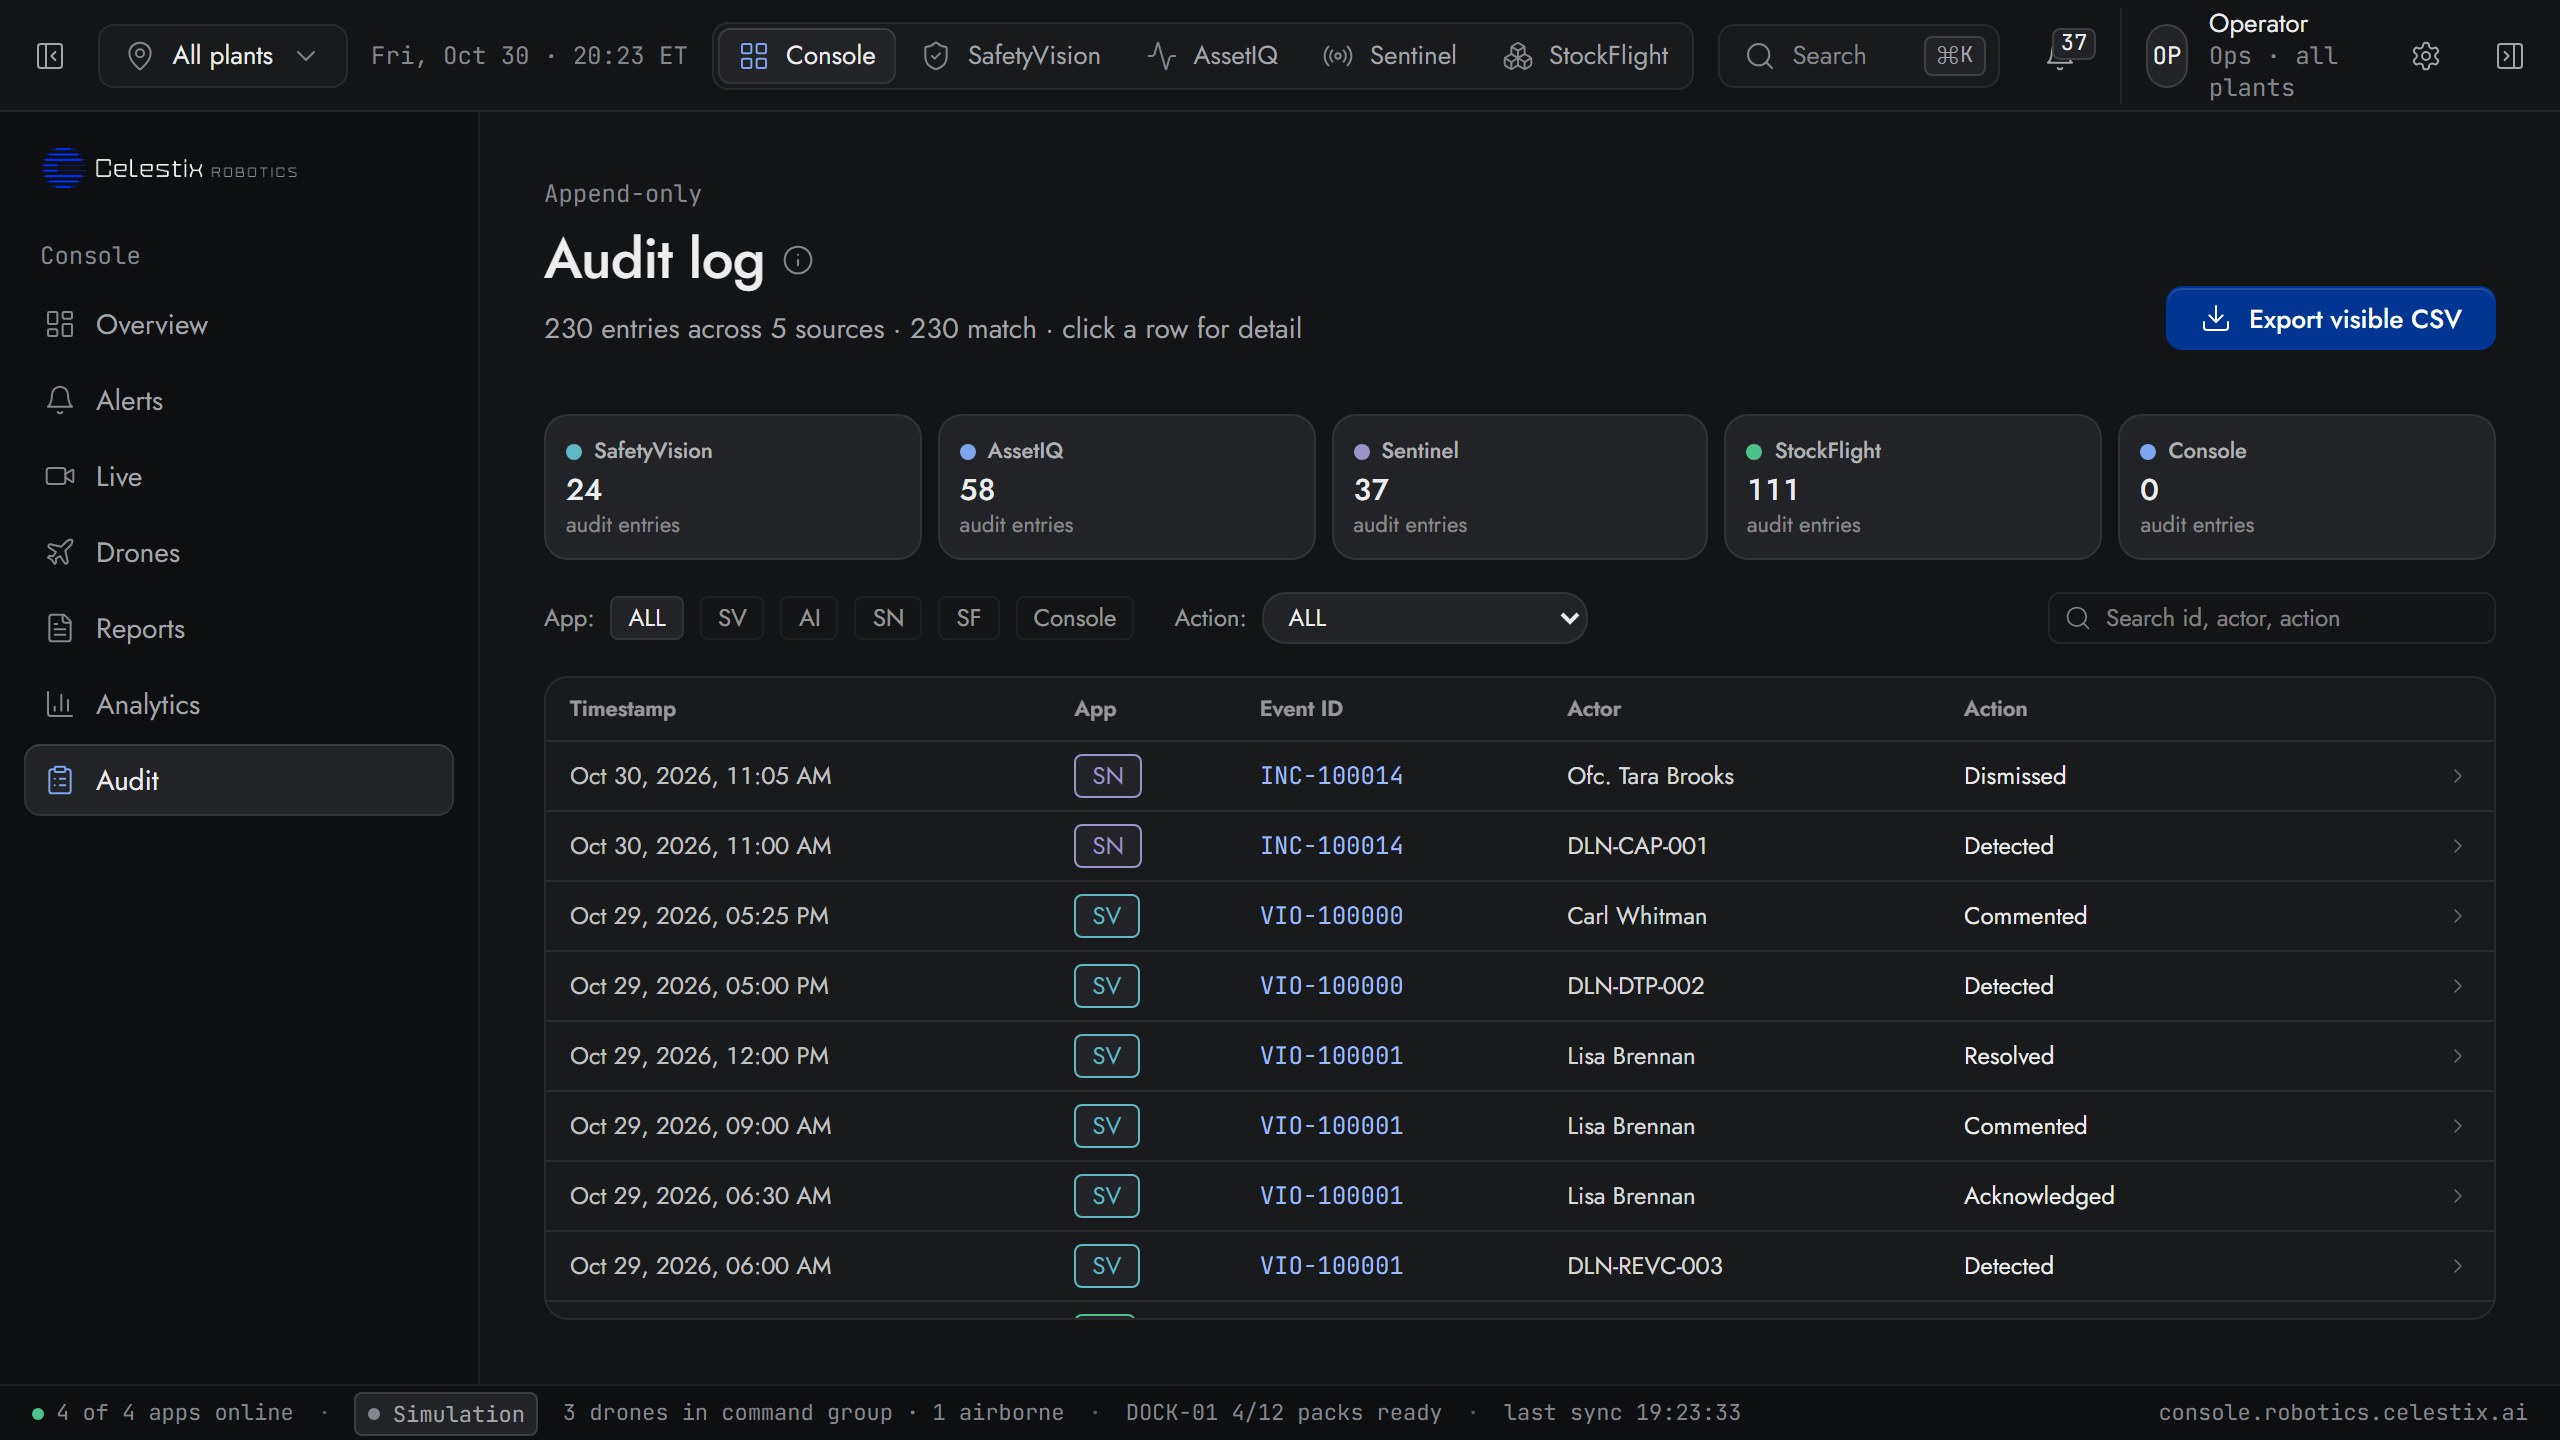Expand the All plants selector

222,56
